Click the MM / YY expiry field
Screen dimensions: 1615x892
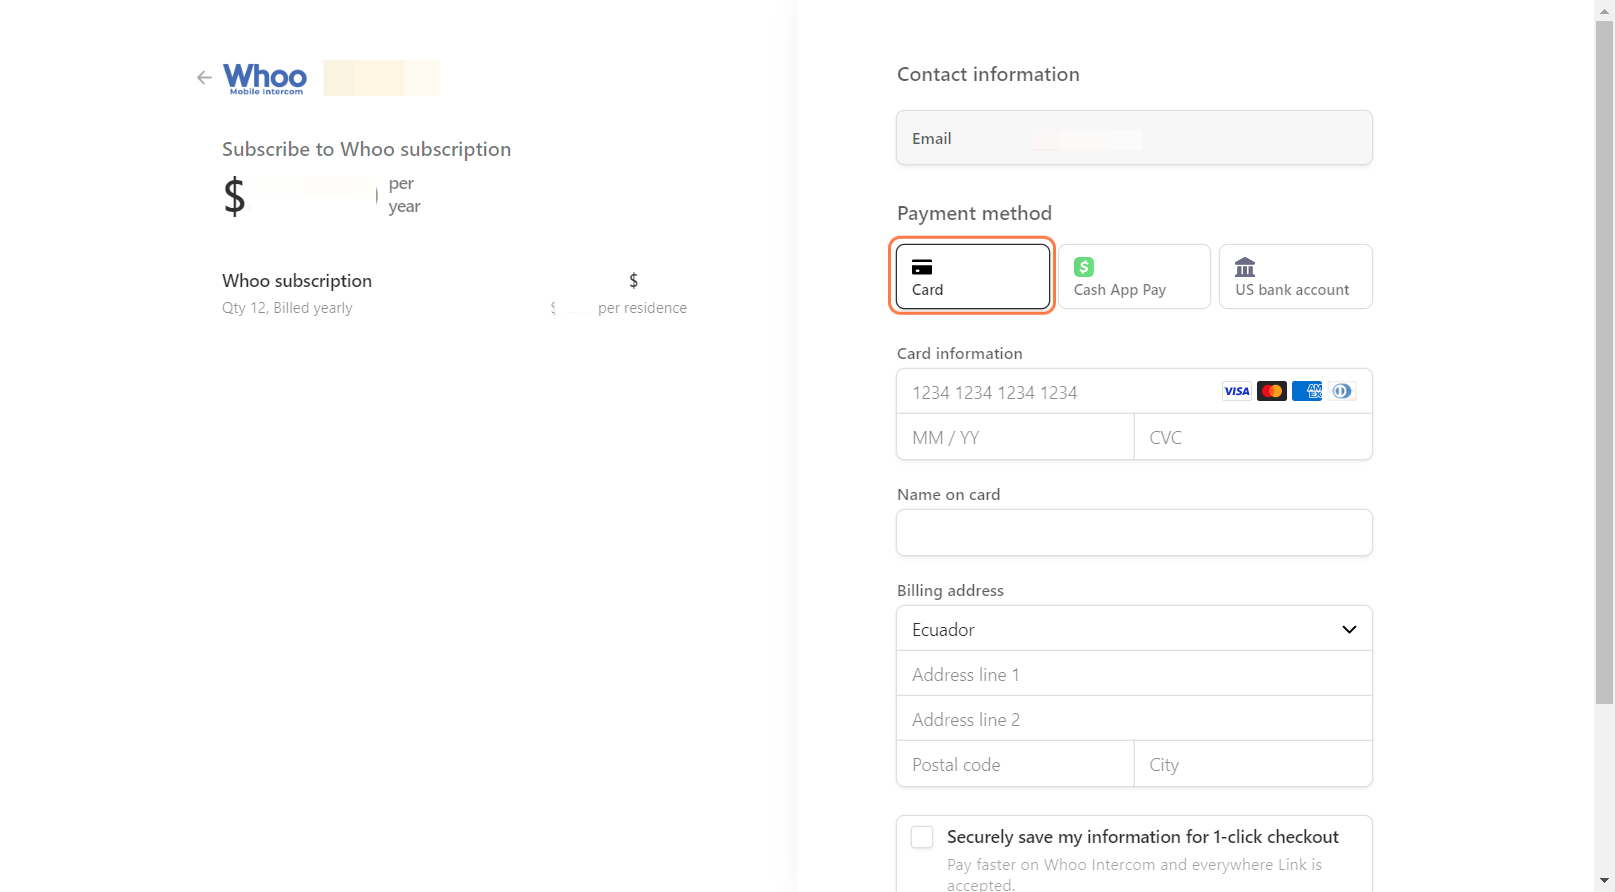(x=1015, y=437)
